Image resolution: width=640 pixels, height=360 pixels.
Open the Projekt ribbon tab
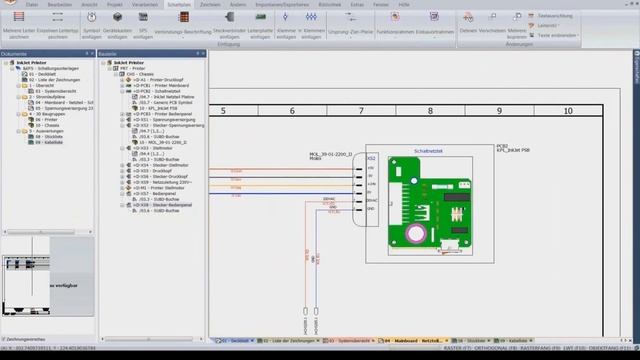[115, 4]
